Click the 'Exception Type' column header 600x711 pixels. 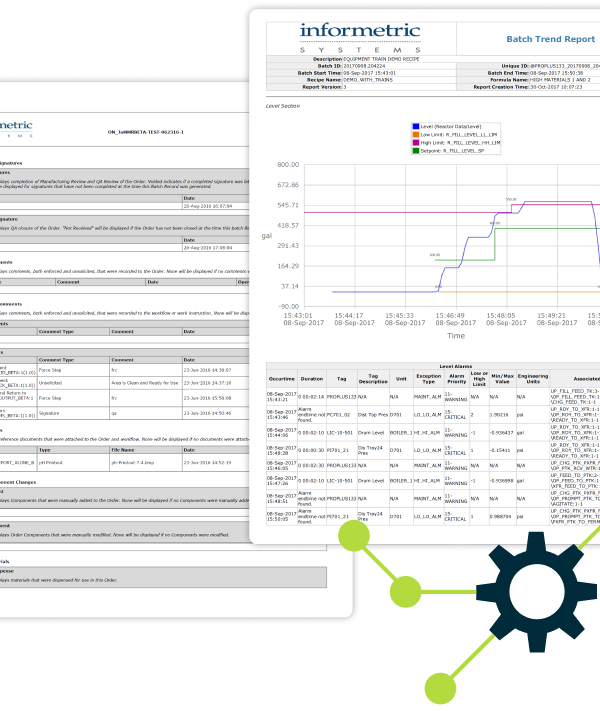tap(429, 379)
